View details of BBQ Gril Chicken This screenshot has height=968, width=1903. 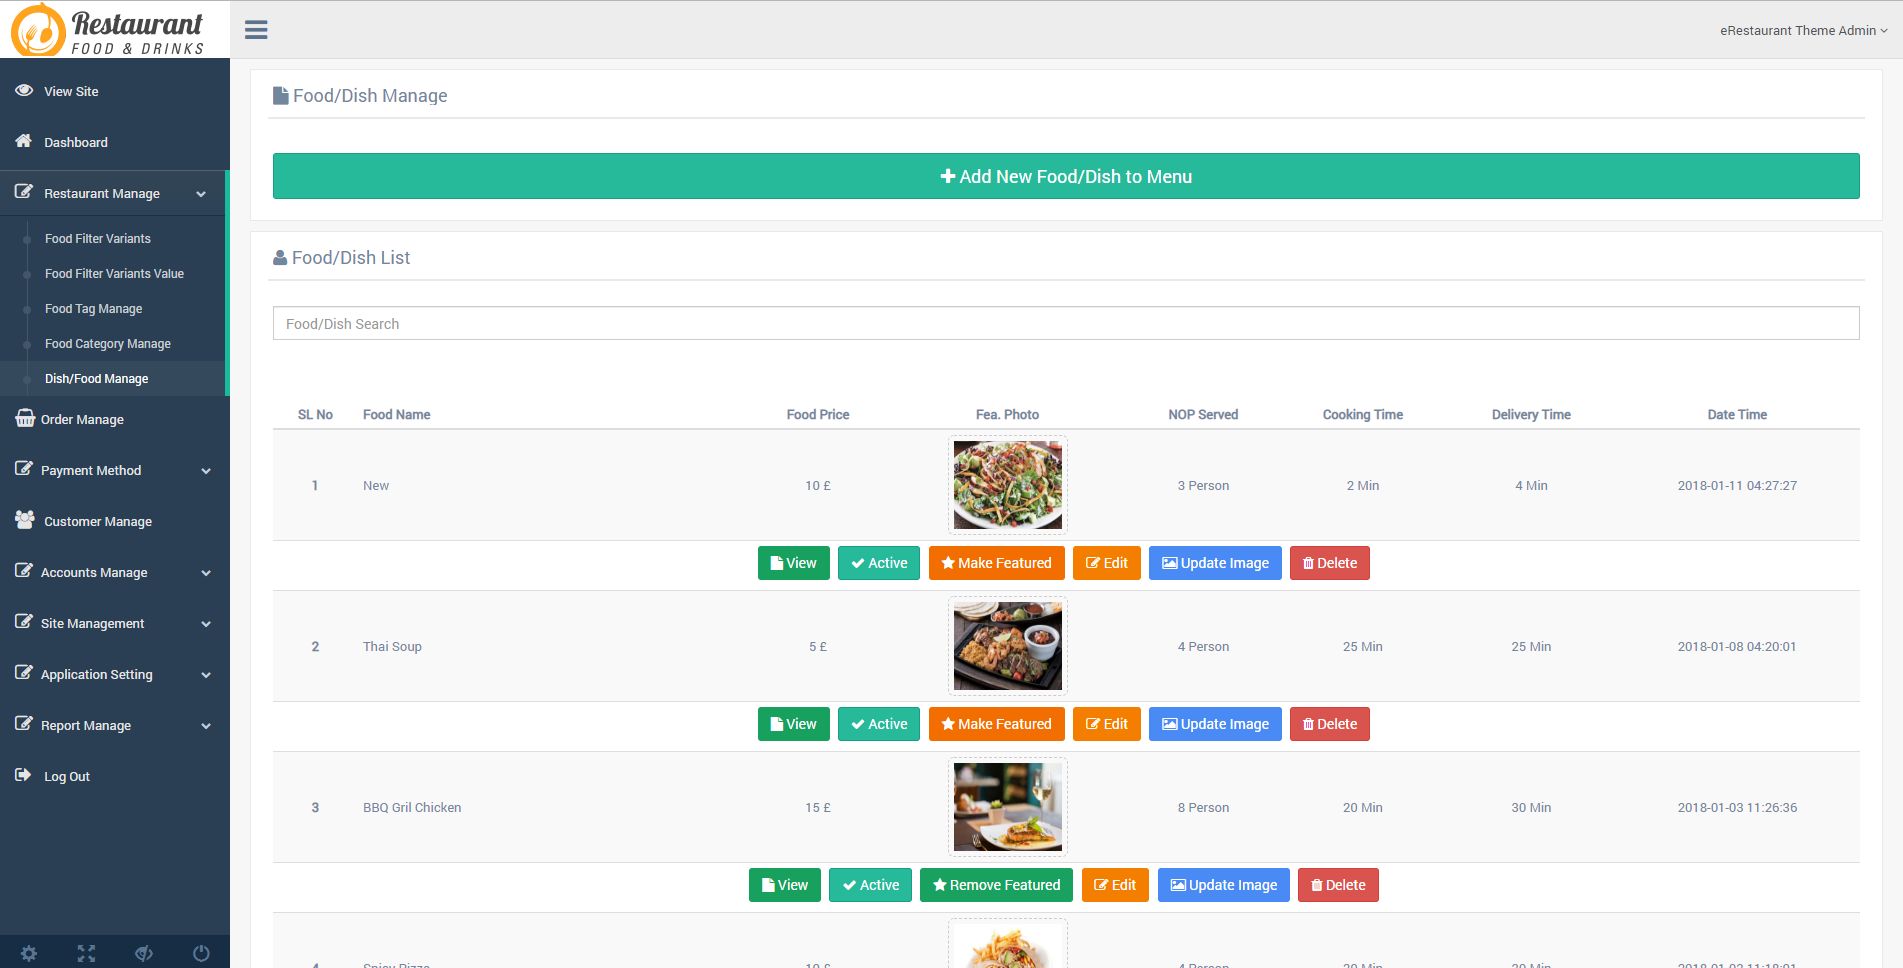pos(785,885)
